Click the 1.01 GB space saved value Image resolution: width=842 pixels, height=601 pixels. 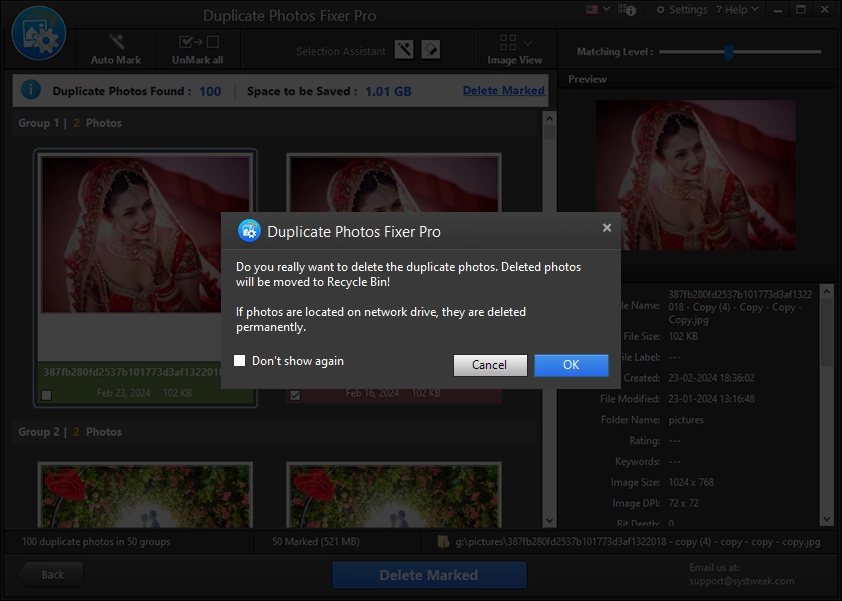pos(388,91)
